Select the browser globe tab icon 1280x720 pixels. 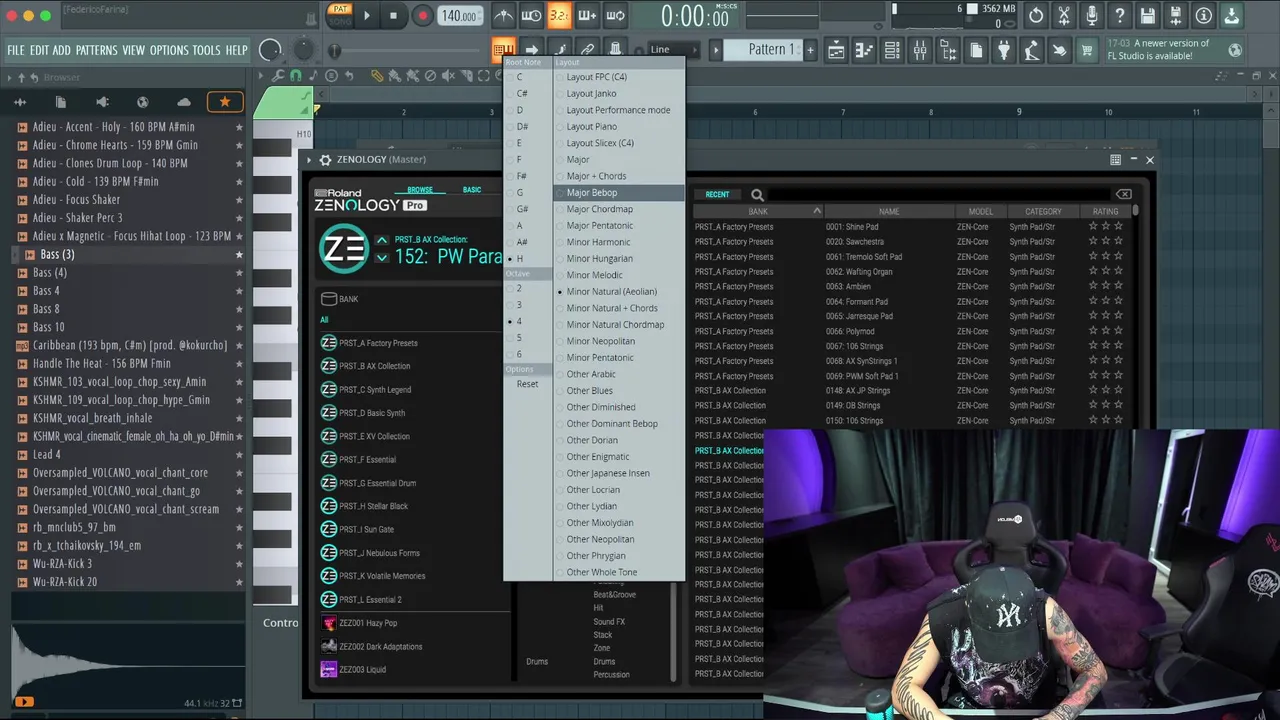142,102
